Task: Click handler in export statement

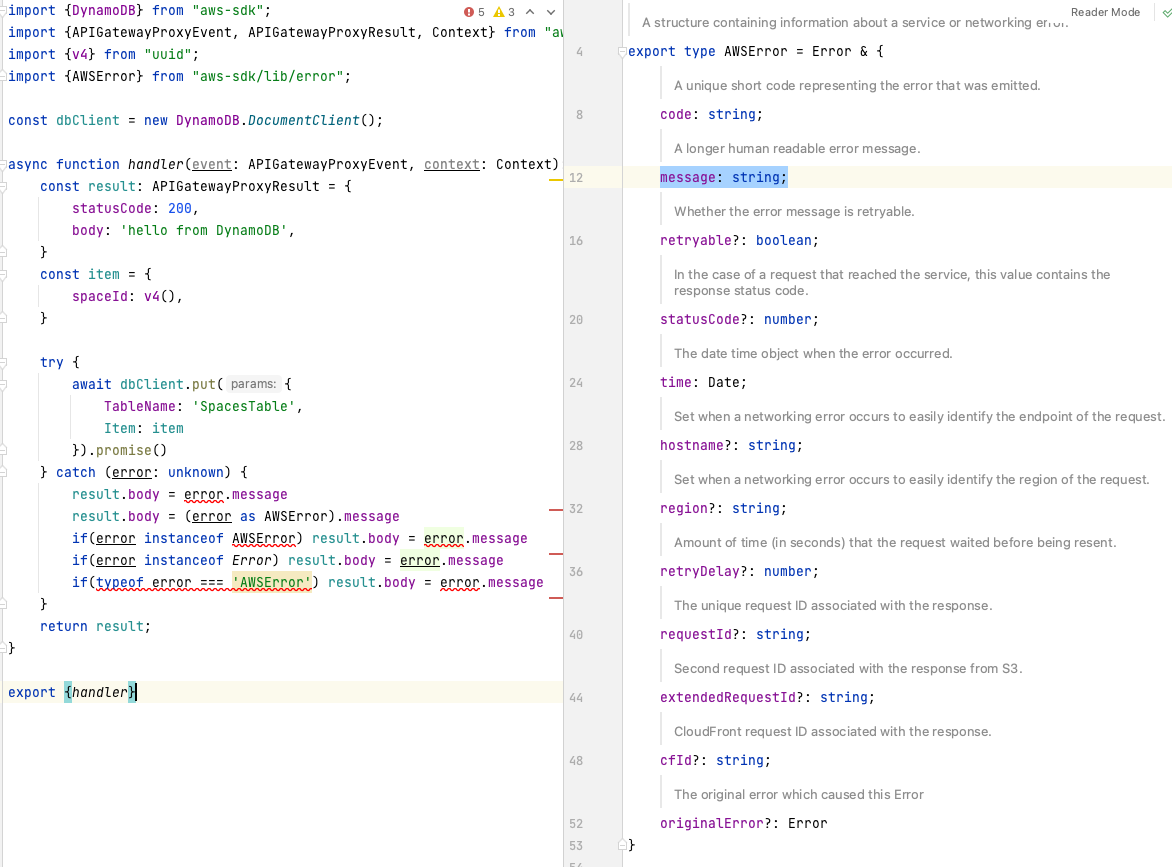Action: tap(100, 693)
